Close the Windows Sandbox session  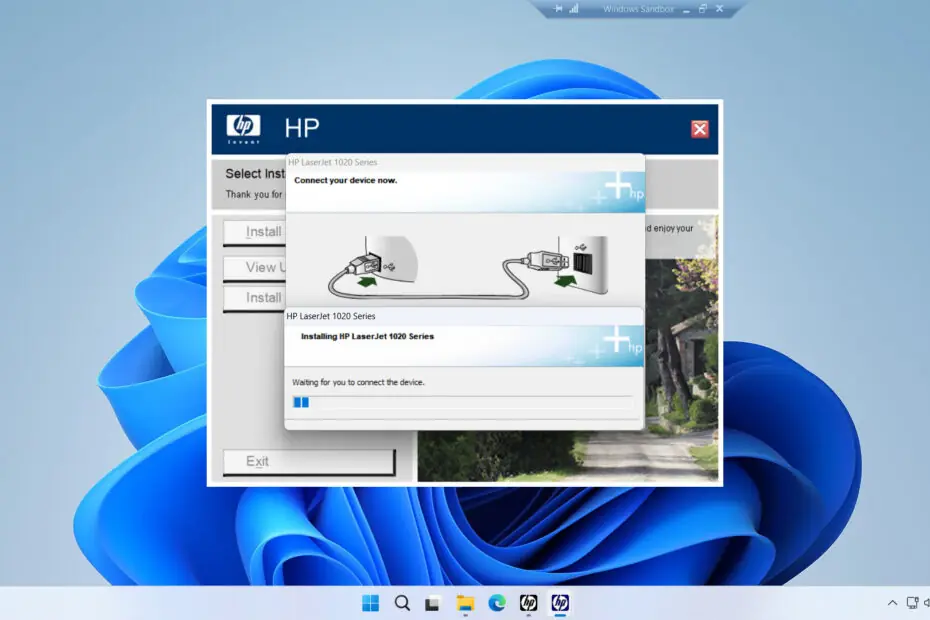pos(719,9)
